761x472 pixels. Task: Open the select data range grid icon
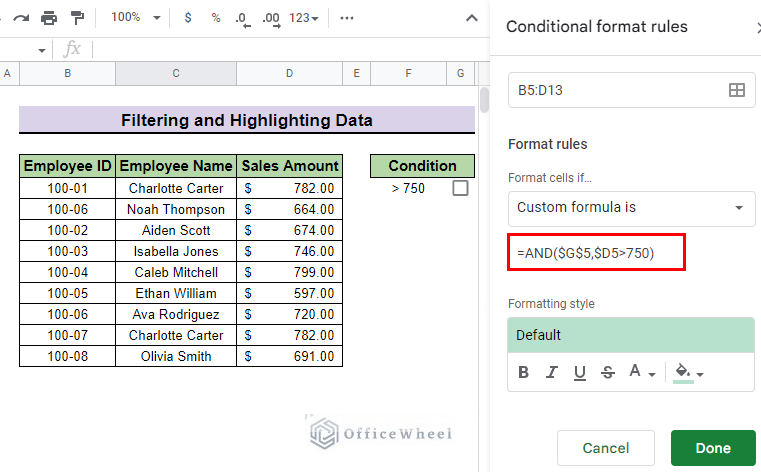click(737, 90)
